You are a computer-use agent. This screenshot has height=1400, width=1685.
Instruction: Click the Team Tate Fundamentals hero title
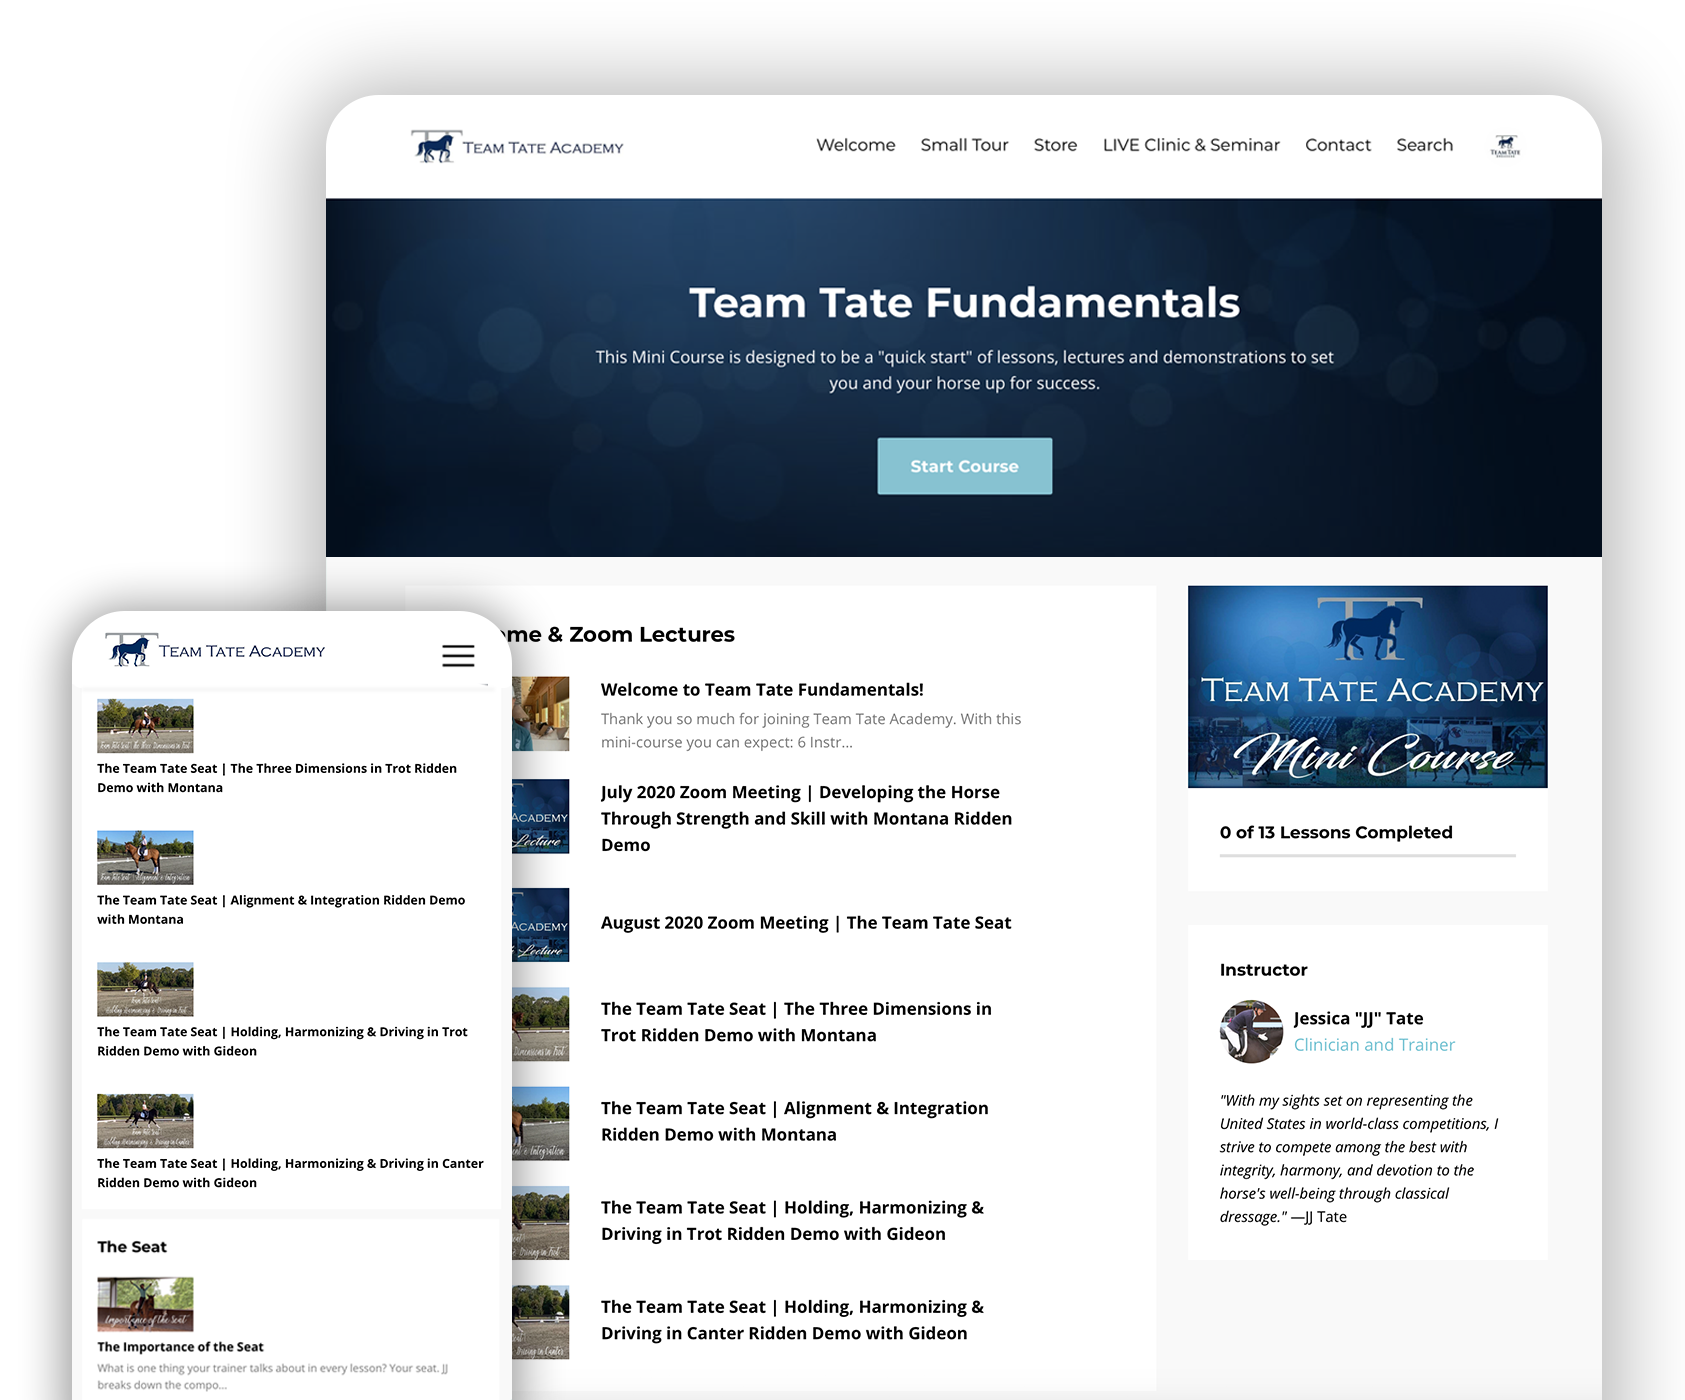click(x=965, y=302)
